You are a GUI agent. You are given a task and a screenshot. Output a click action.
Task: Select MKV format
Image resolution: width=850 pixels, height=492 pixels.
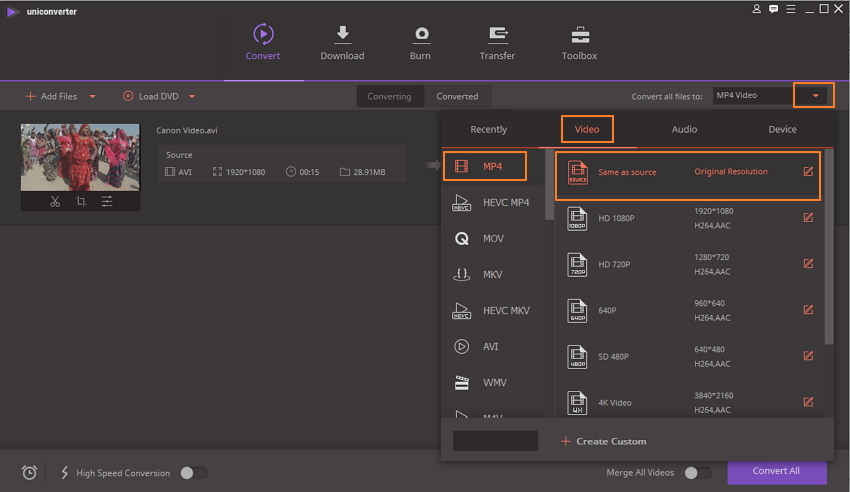click(x=493, y=275)
